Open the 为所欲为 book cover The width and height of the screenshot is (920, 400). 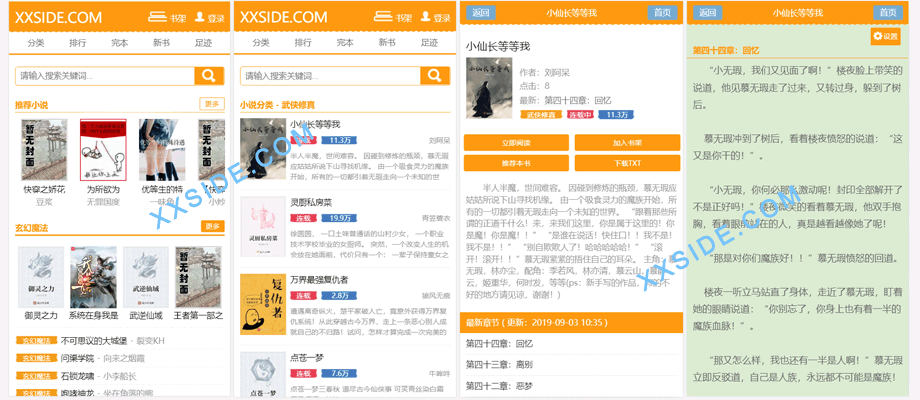pyautogui.click(x=103, y=150)
